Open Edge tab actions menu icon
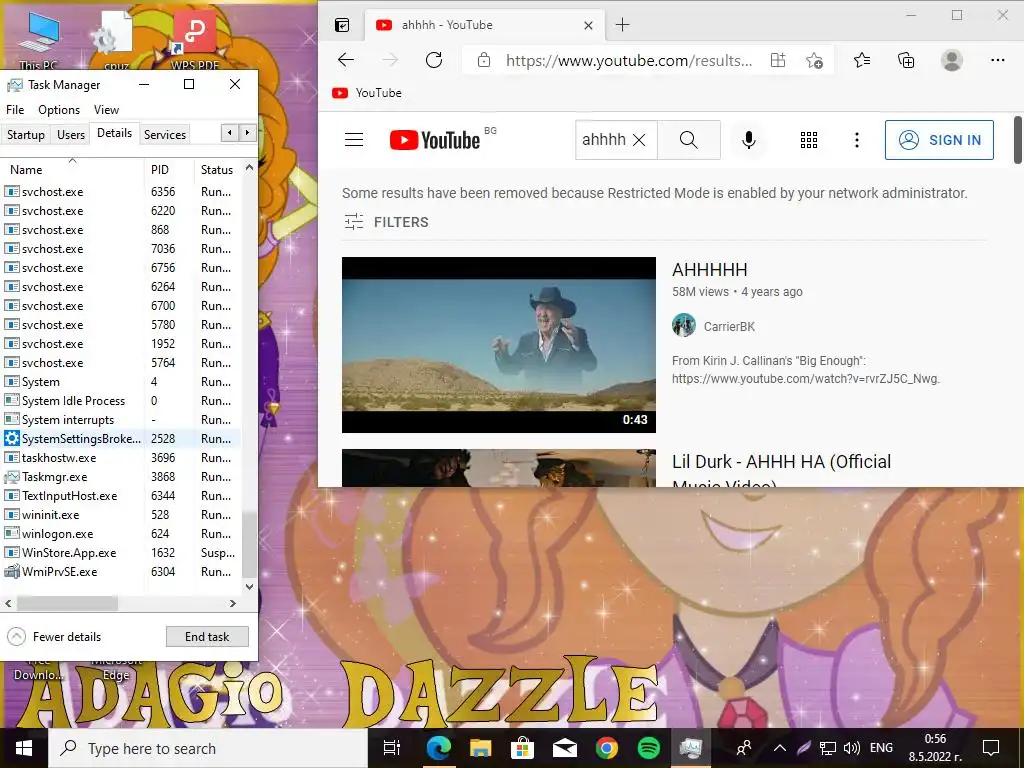 click(x=342, y=25)
